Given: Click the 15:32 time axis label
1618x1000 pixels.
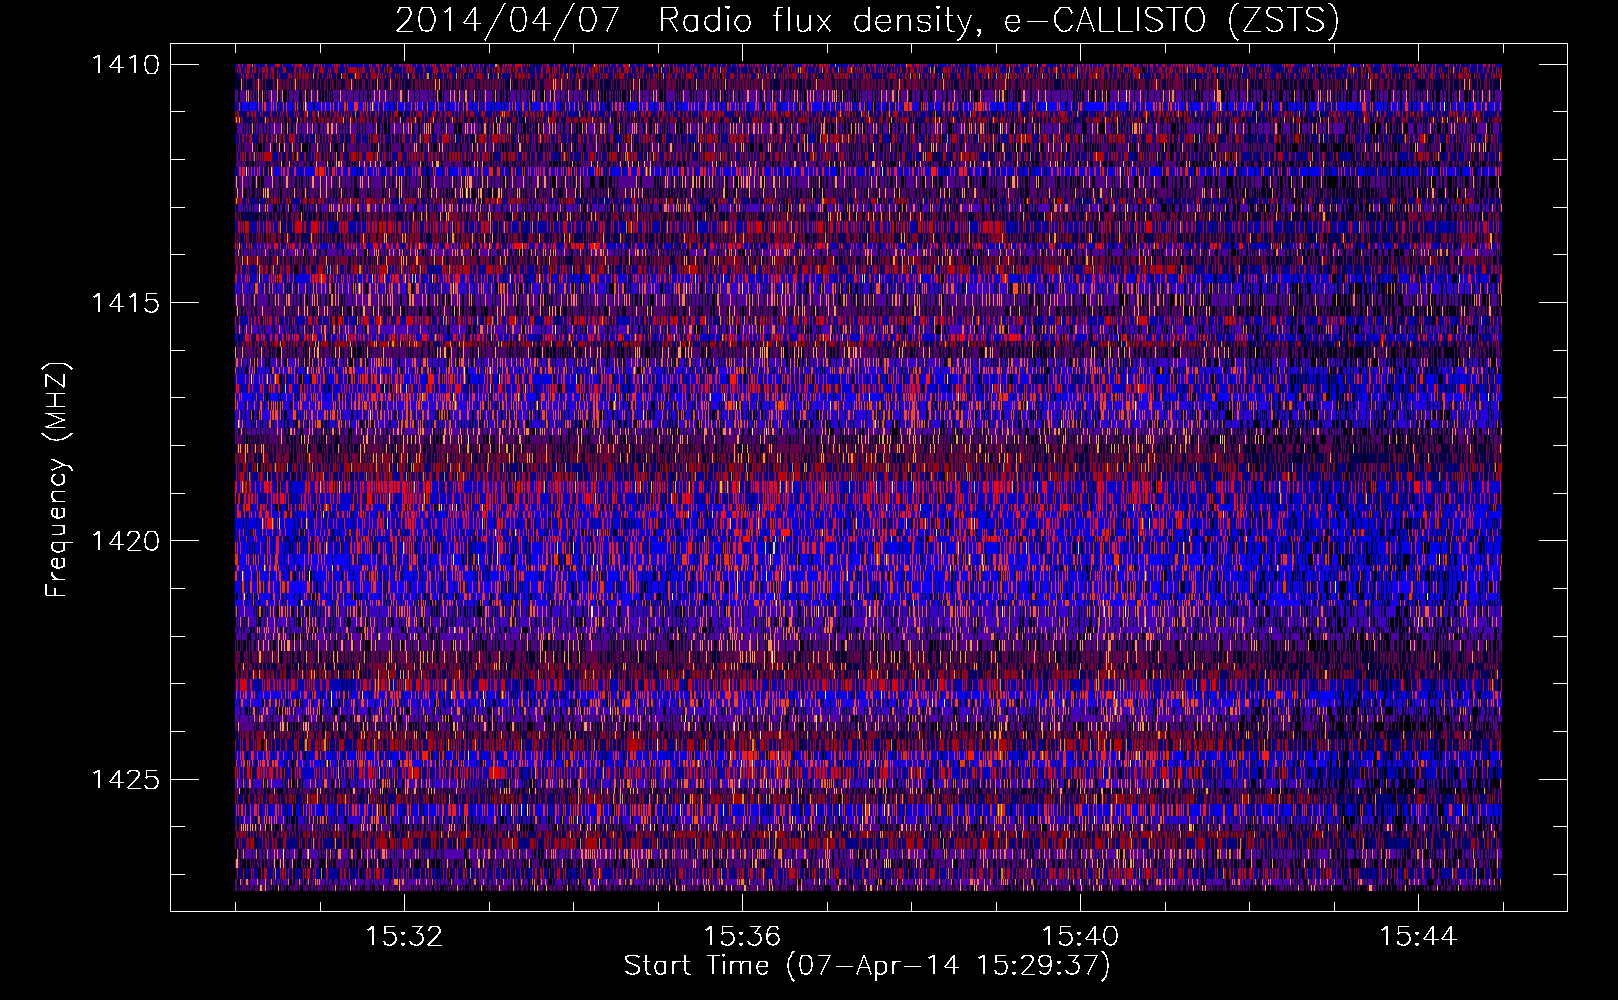Looking at the screenshot, I should 404,937.
